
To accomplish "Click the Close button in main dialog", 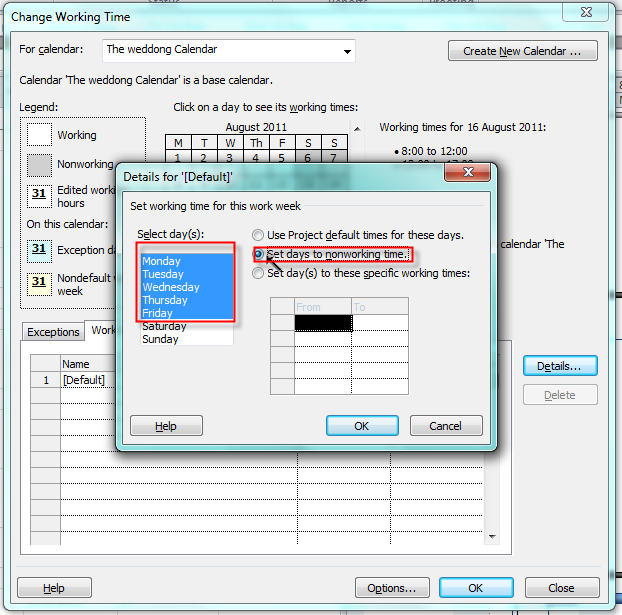I will pos(561,588).
